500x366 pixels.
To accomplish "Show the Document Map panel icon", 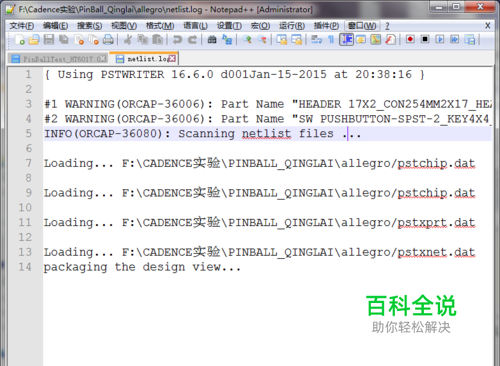I will 375,40.
